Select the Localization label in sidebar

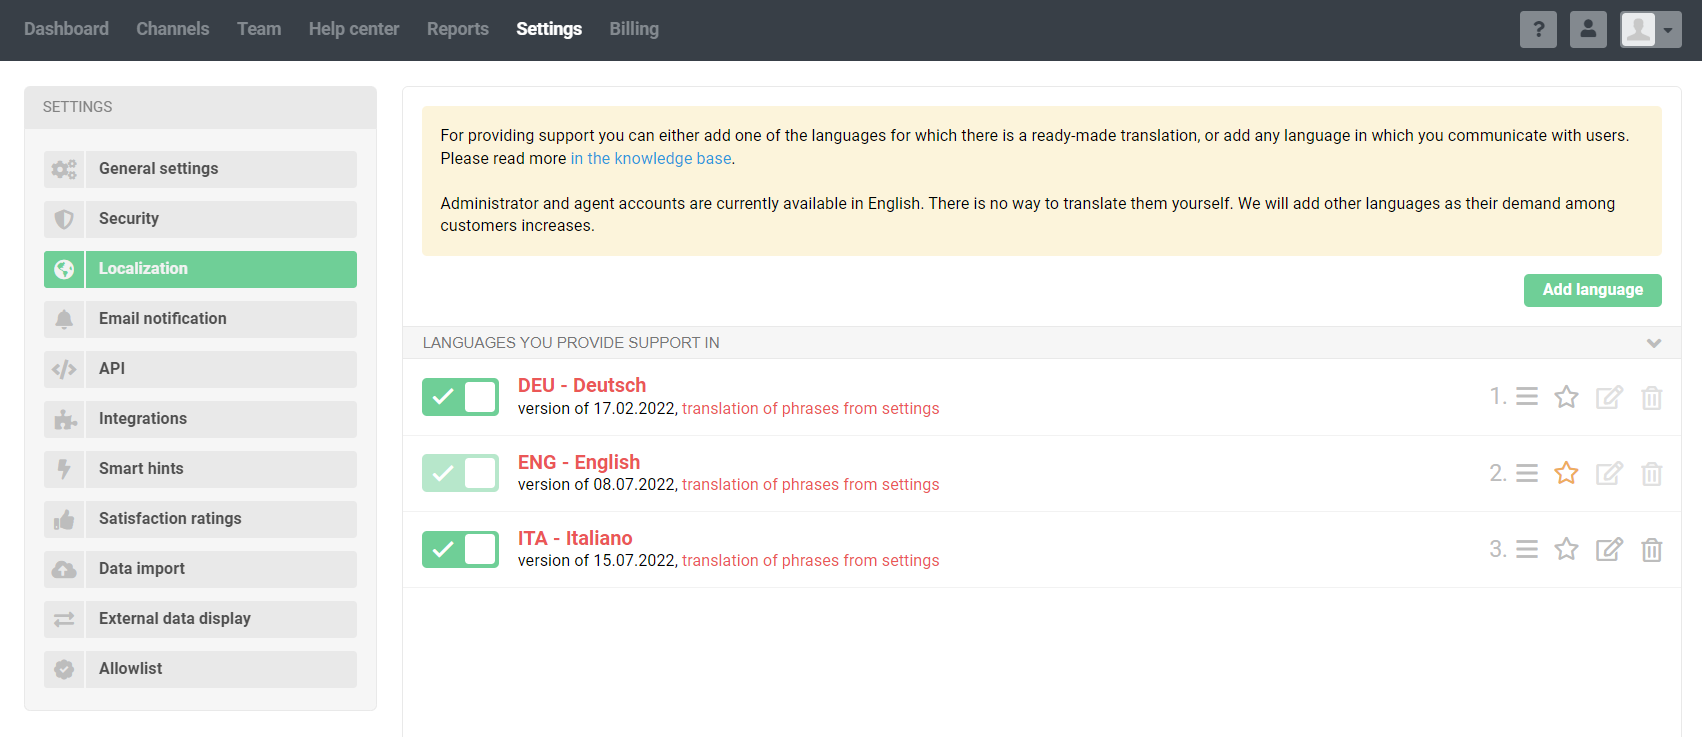[143, 269]
